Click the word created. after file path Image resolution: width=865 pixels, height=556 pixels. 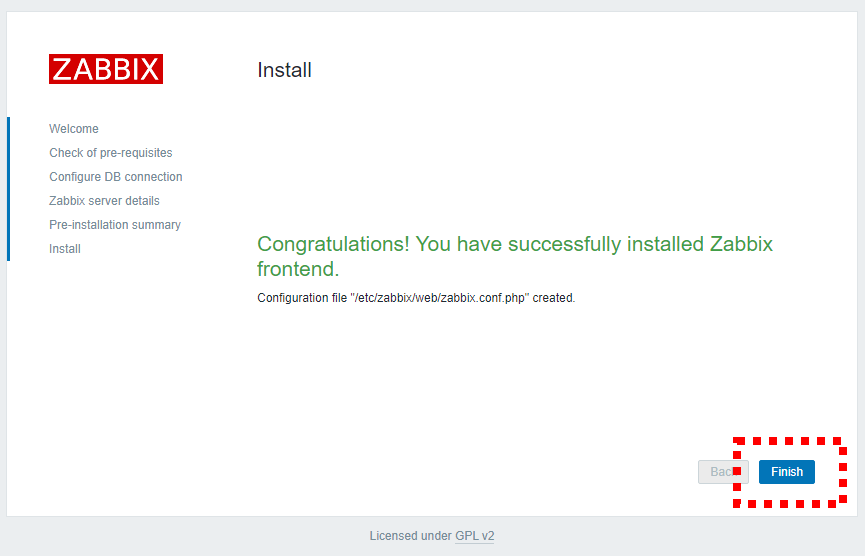coord(554,298)
